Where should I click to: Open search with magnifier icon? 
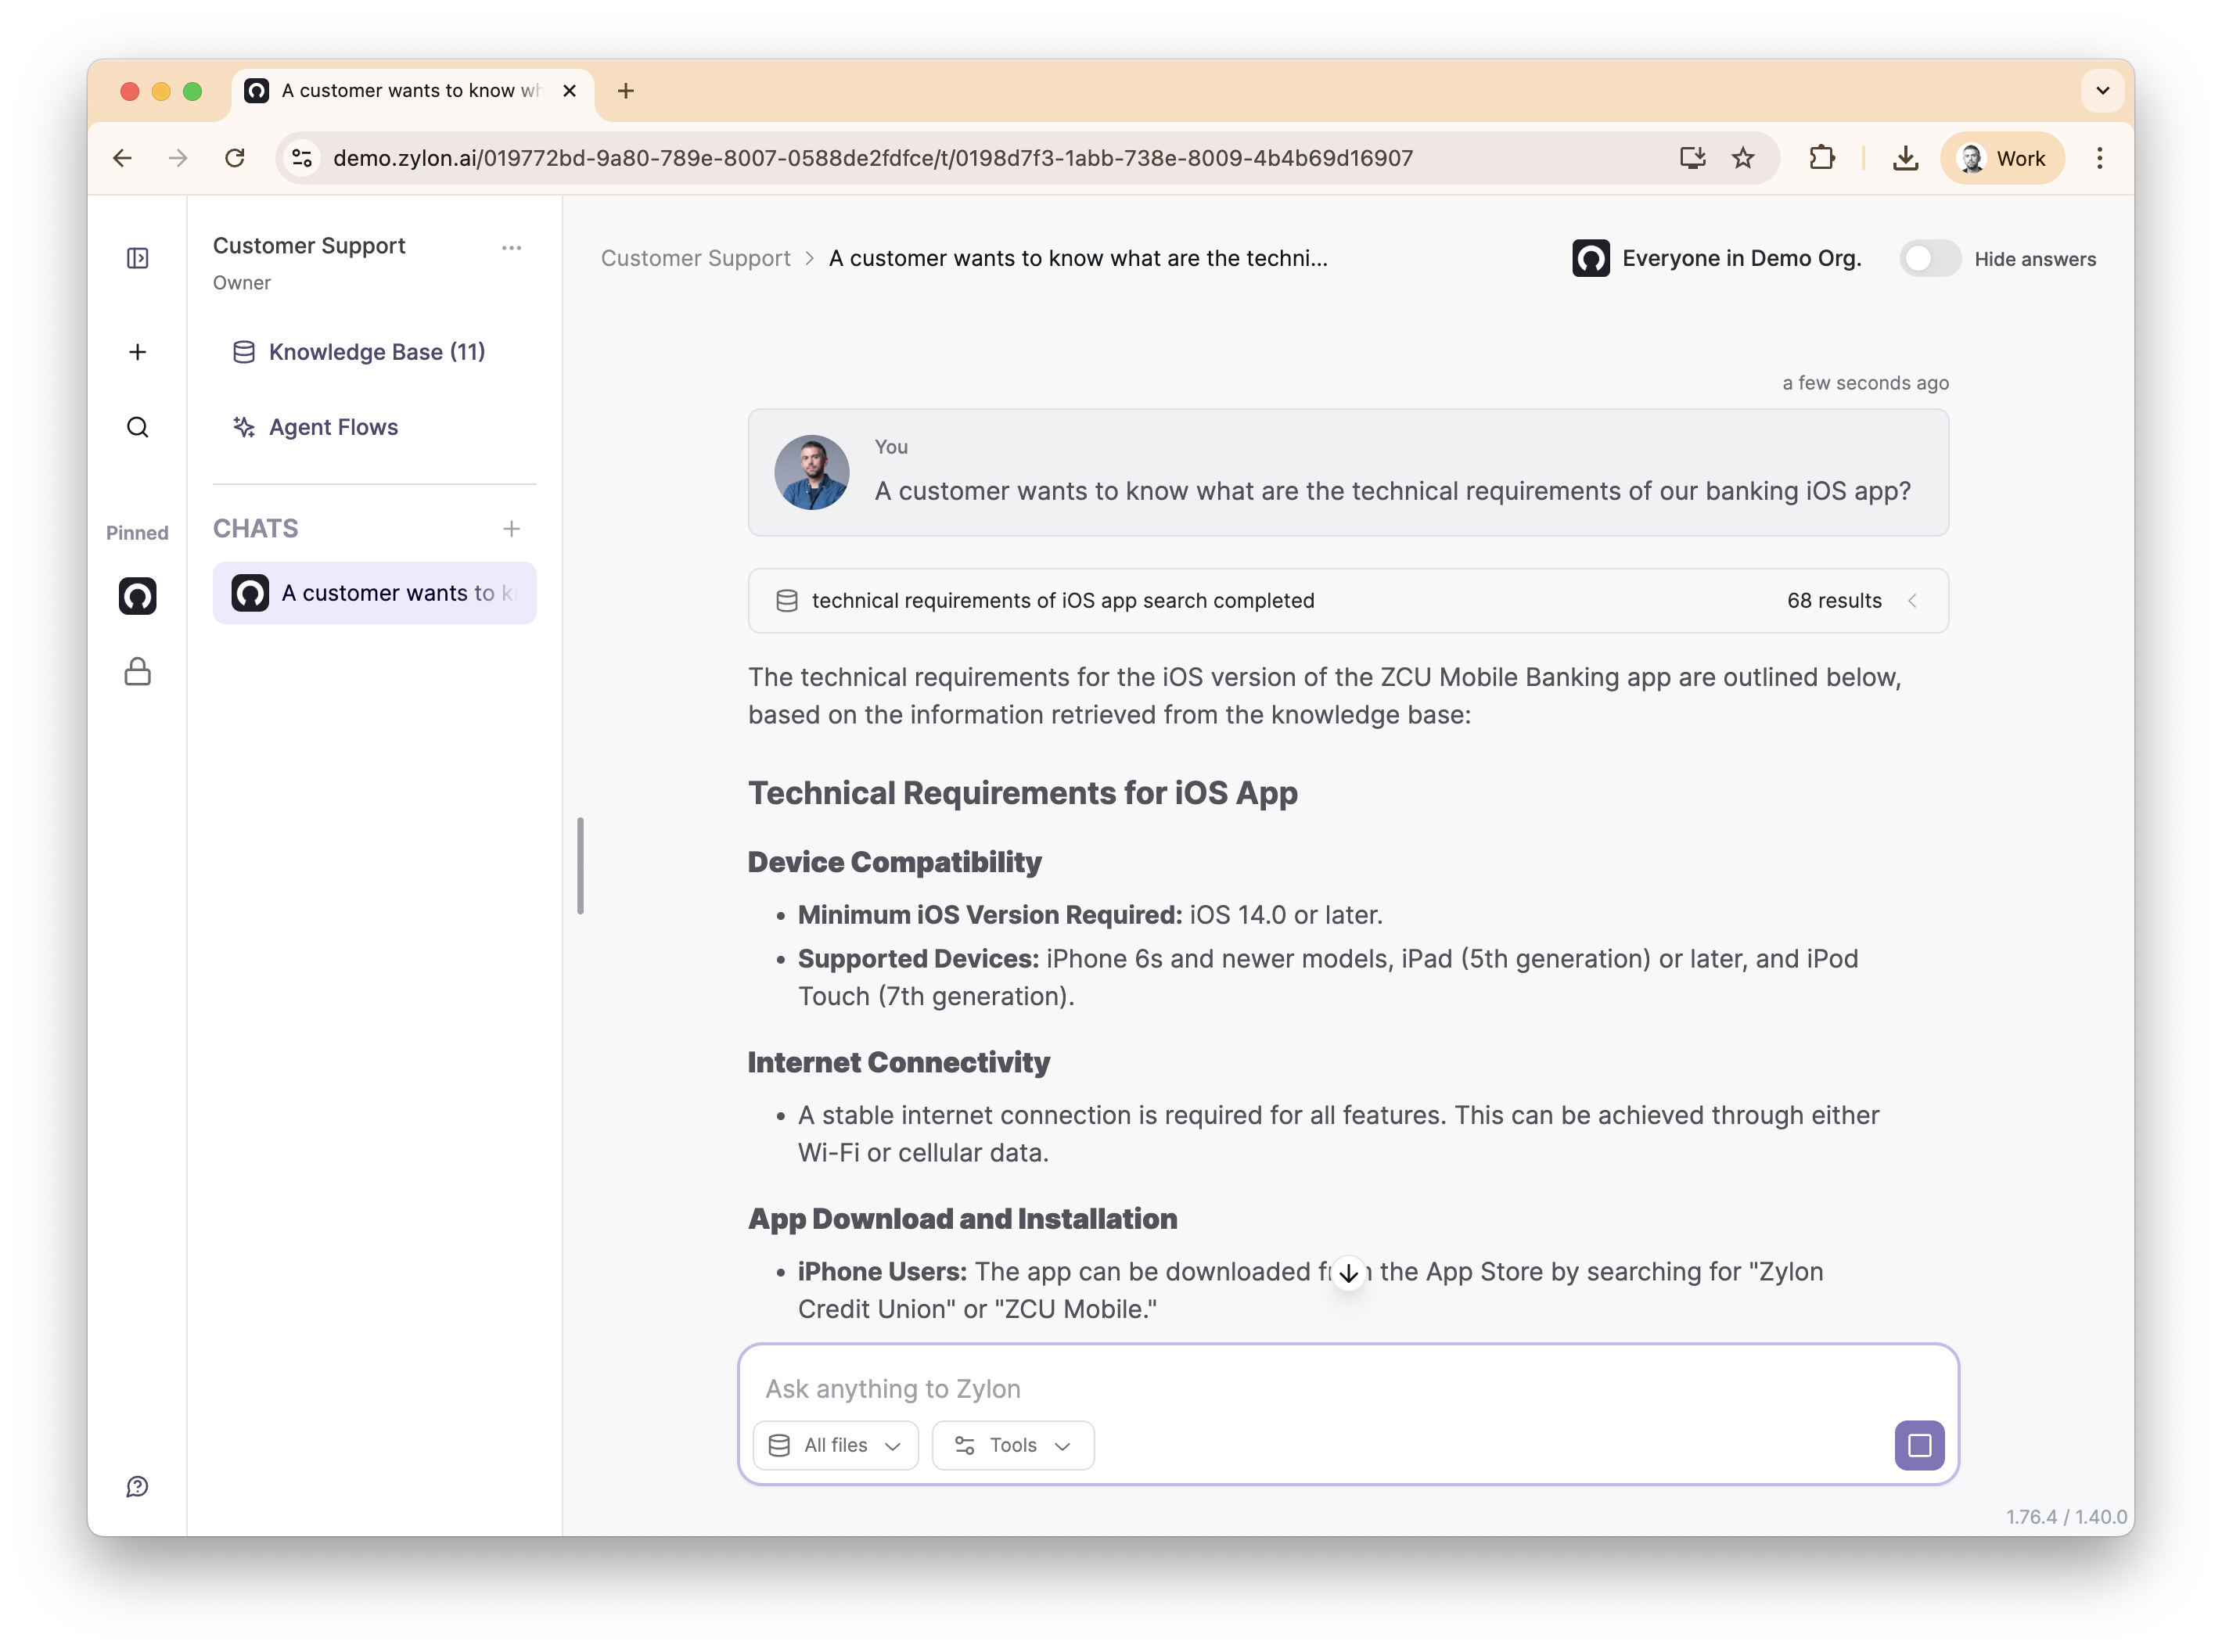[138, 427]
